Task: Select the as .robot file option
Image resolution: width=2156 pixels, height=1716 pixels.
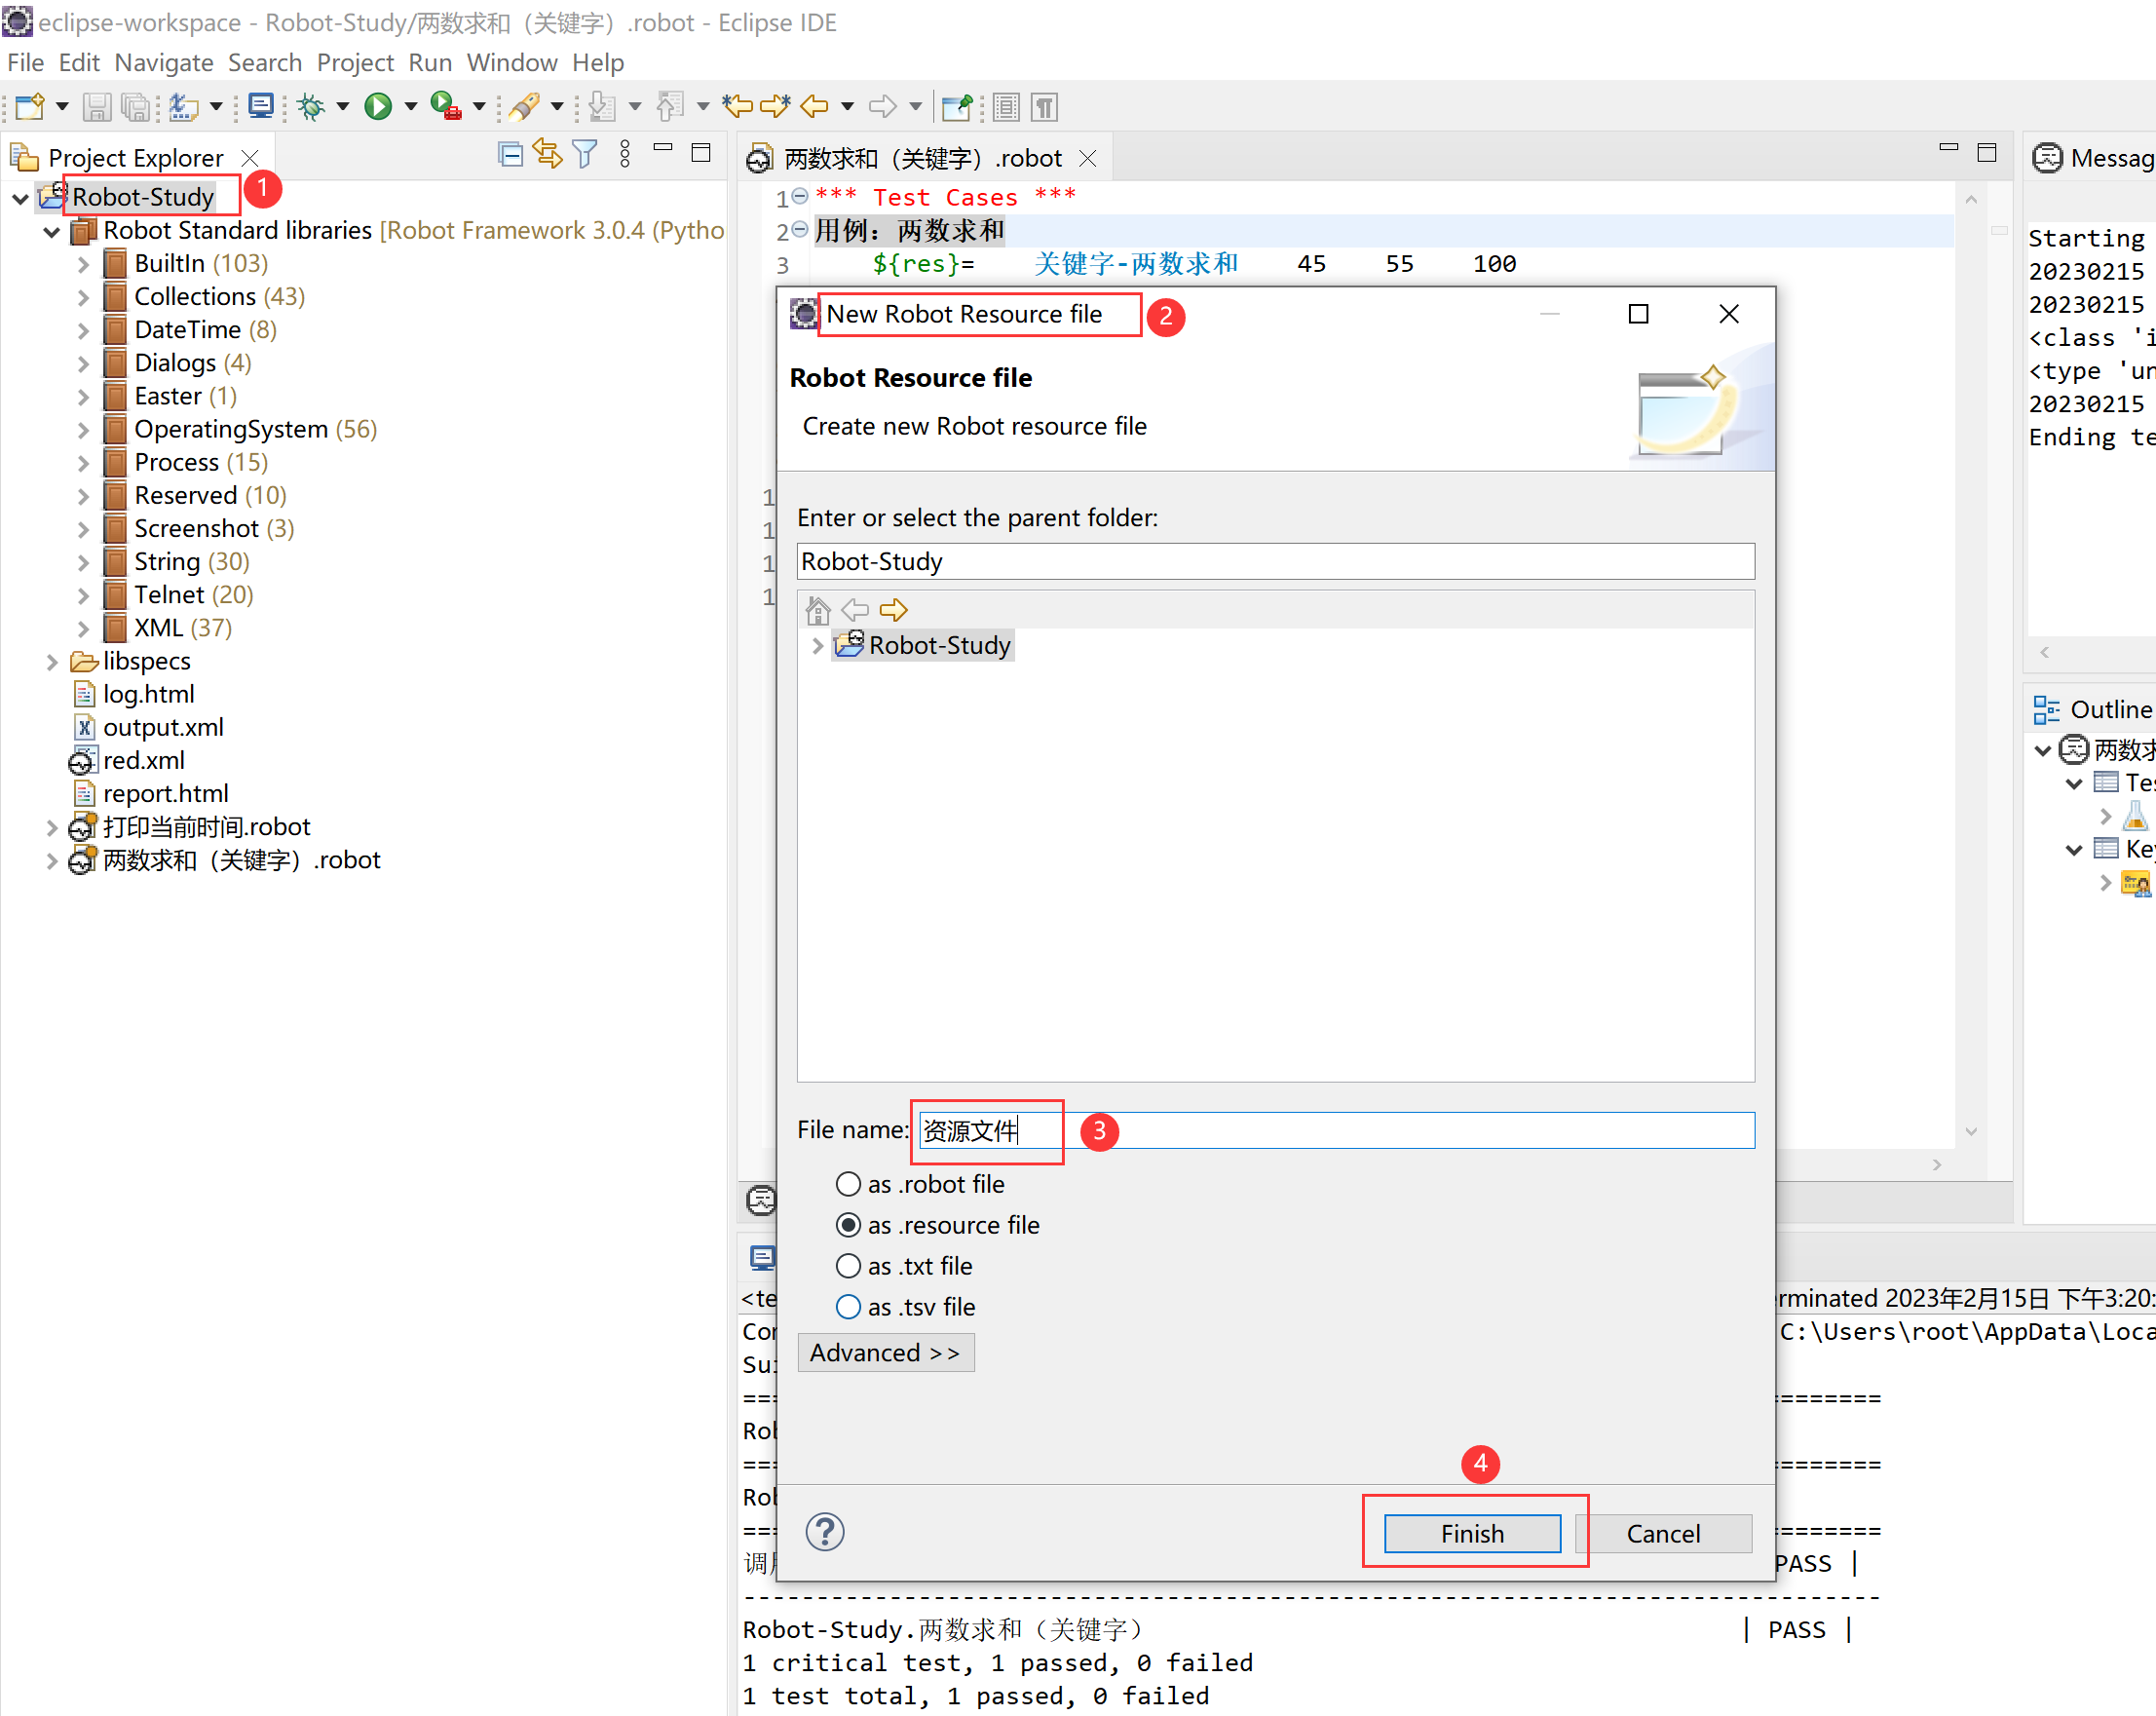Action: 848,1183
